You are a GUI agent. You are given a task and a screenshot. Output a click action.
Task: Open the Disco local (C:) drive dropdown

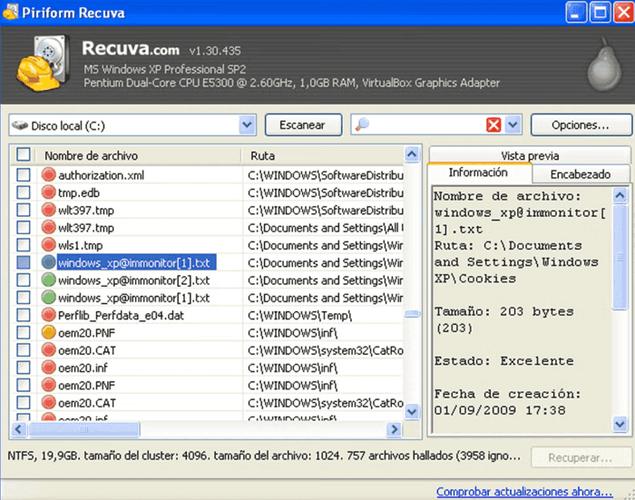247,125
